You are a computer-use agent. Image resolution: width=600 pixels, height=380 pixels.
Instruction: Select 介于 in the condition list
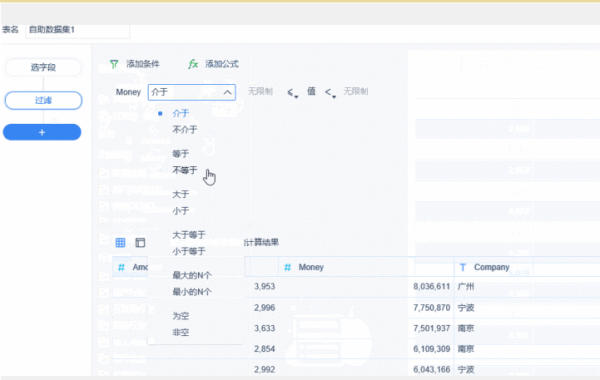(x=181, y=113)
